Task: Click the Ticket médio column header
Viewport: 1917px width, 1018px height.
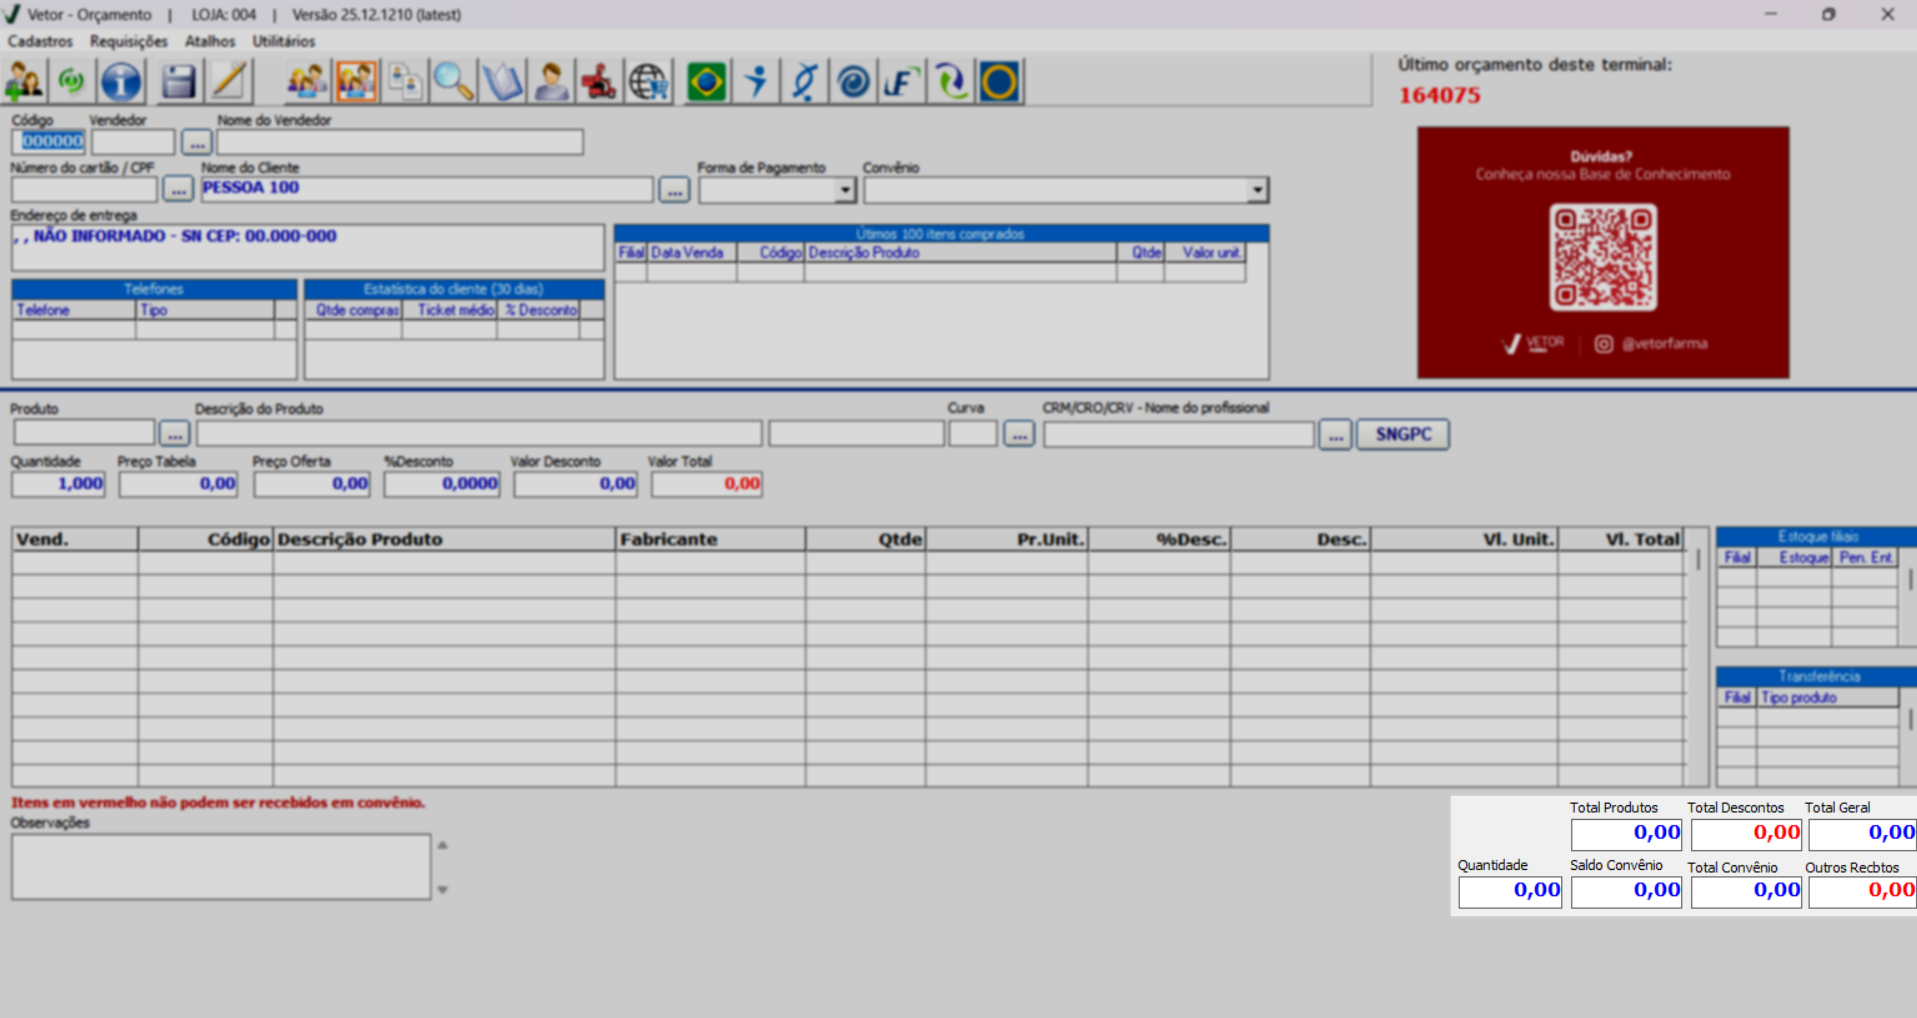Action: (x=450, y=310)
